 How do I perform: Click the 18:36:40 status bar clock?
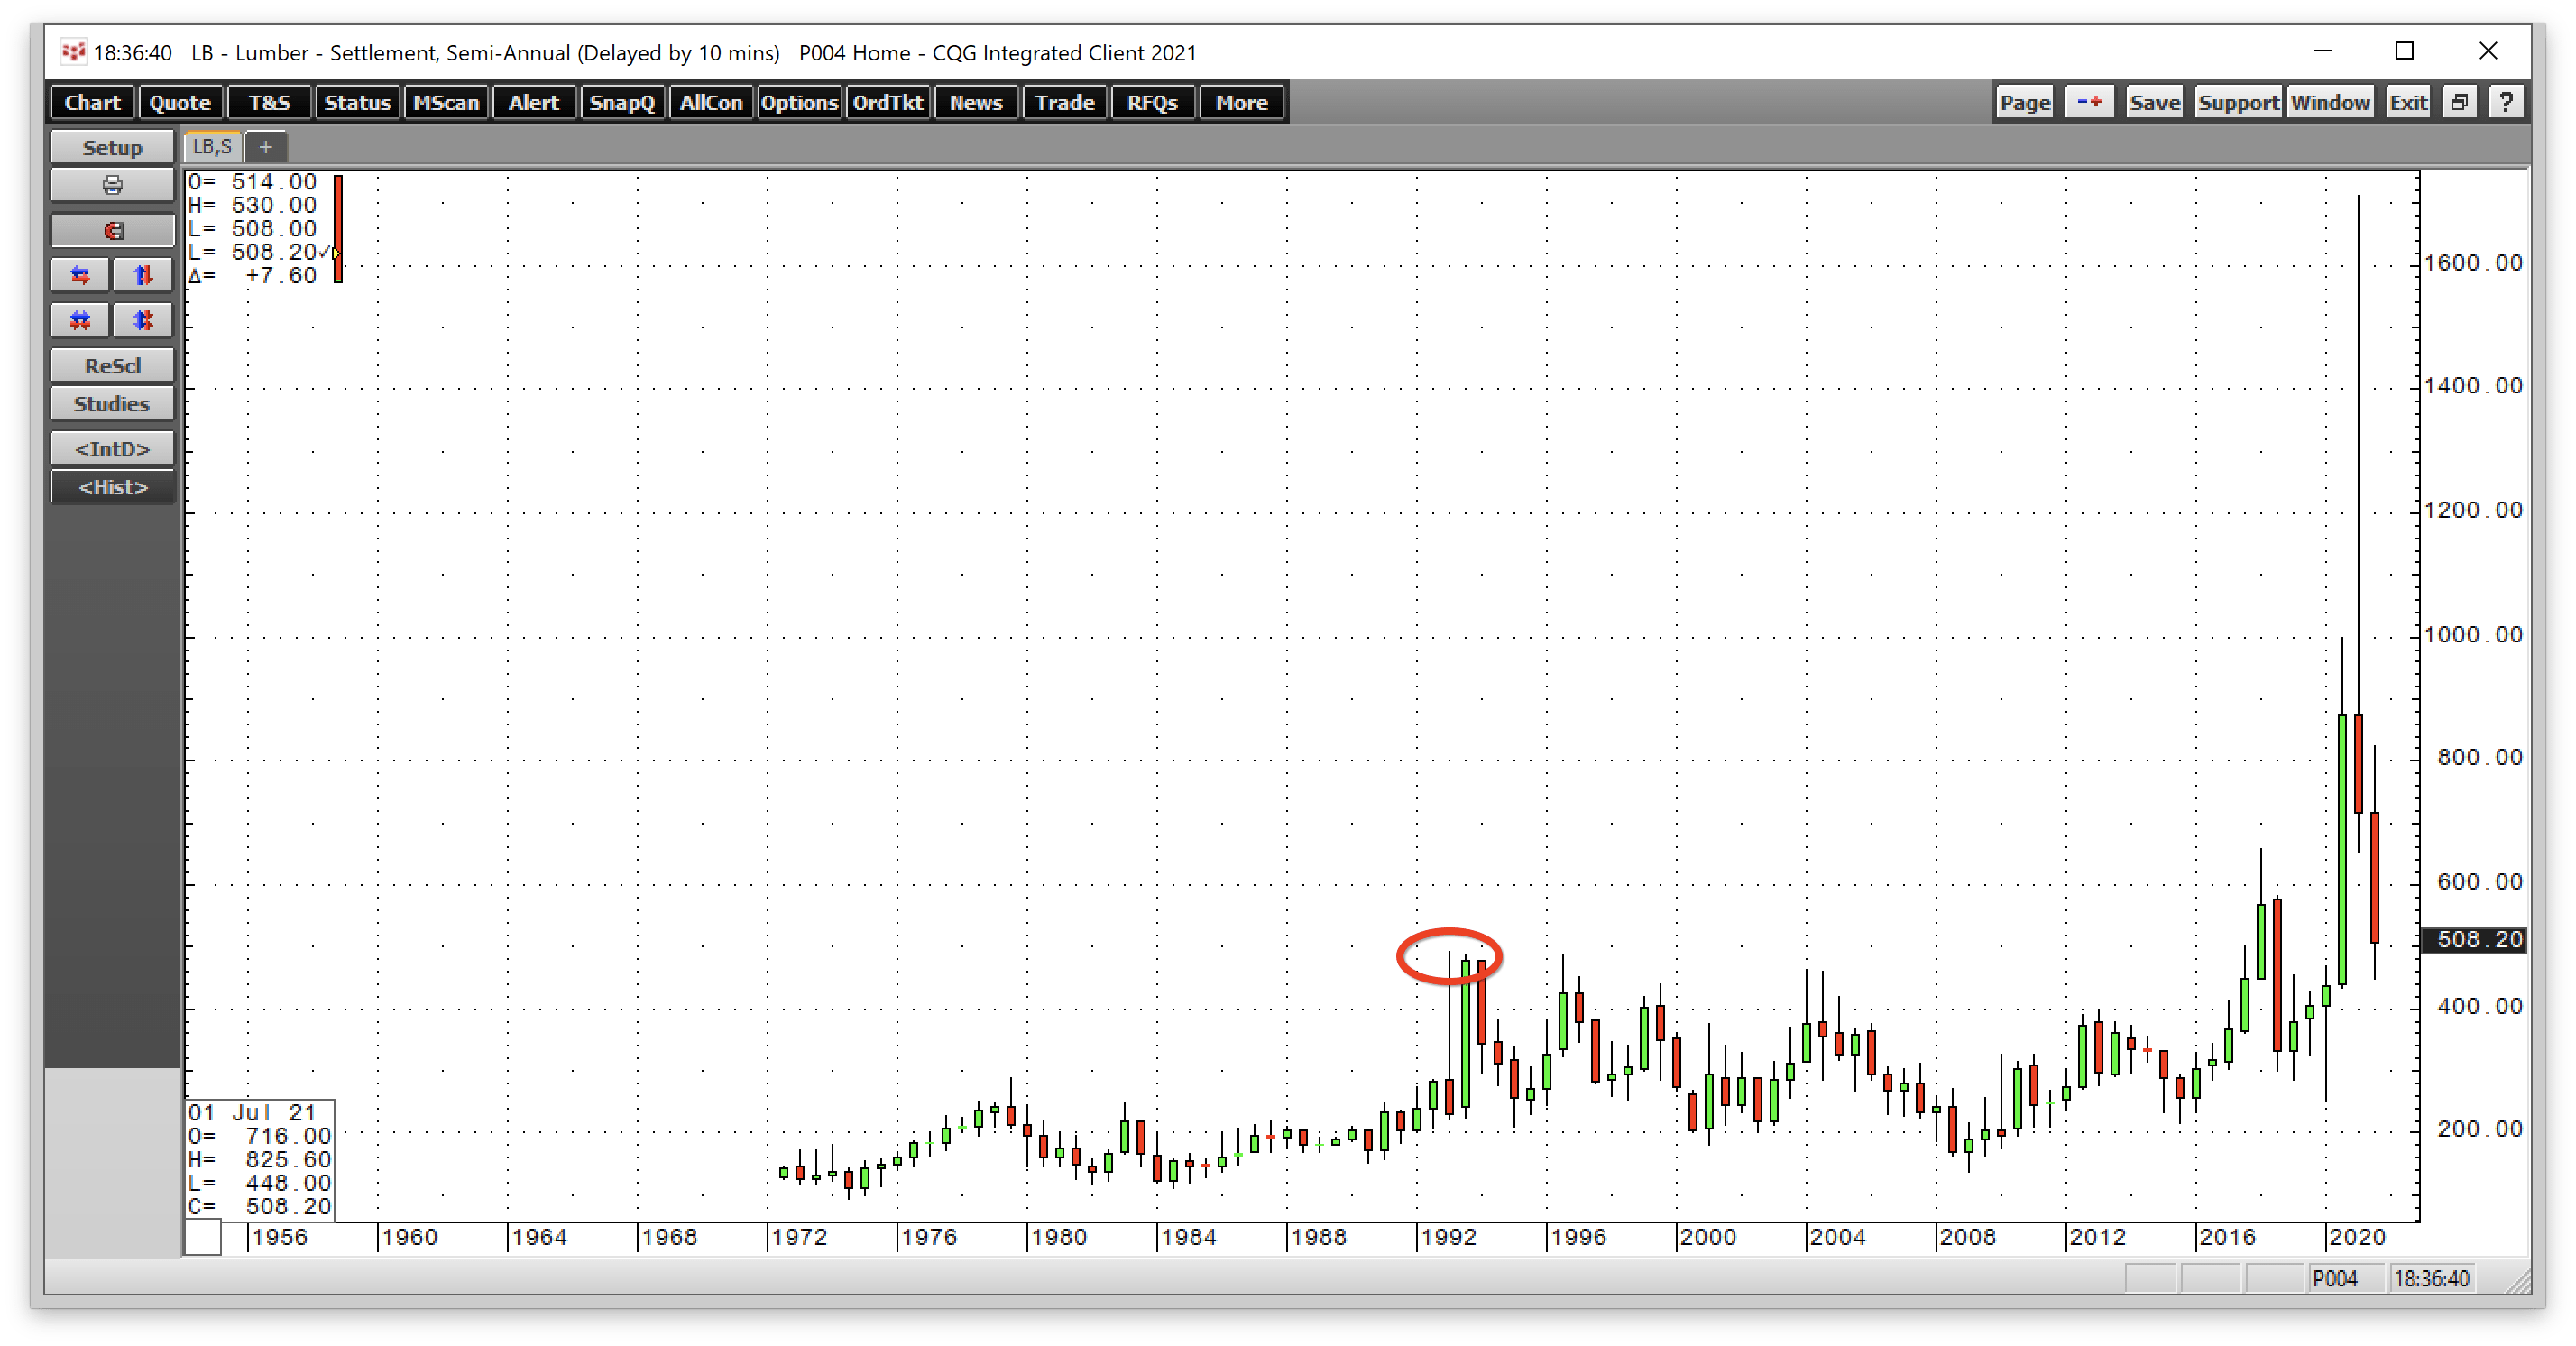tap(2432, 1278)
